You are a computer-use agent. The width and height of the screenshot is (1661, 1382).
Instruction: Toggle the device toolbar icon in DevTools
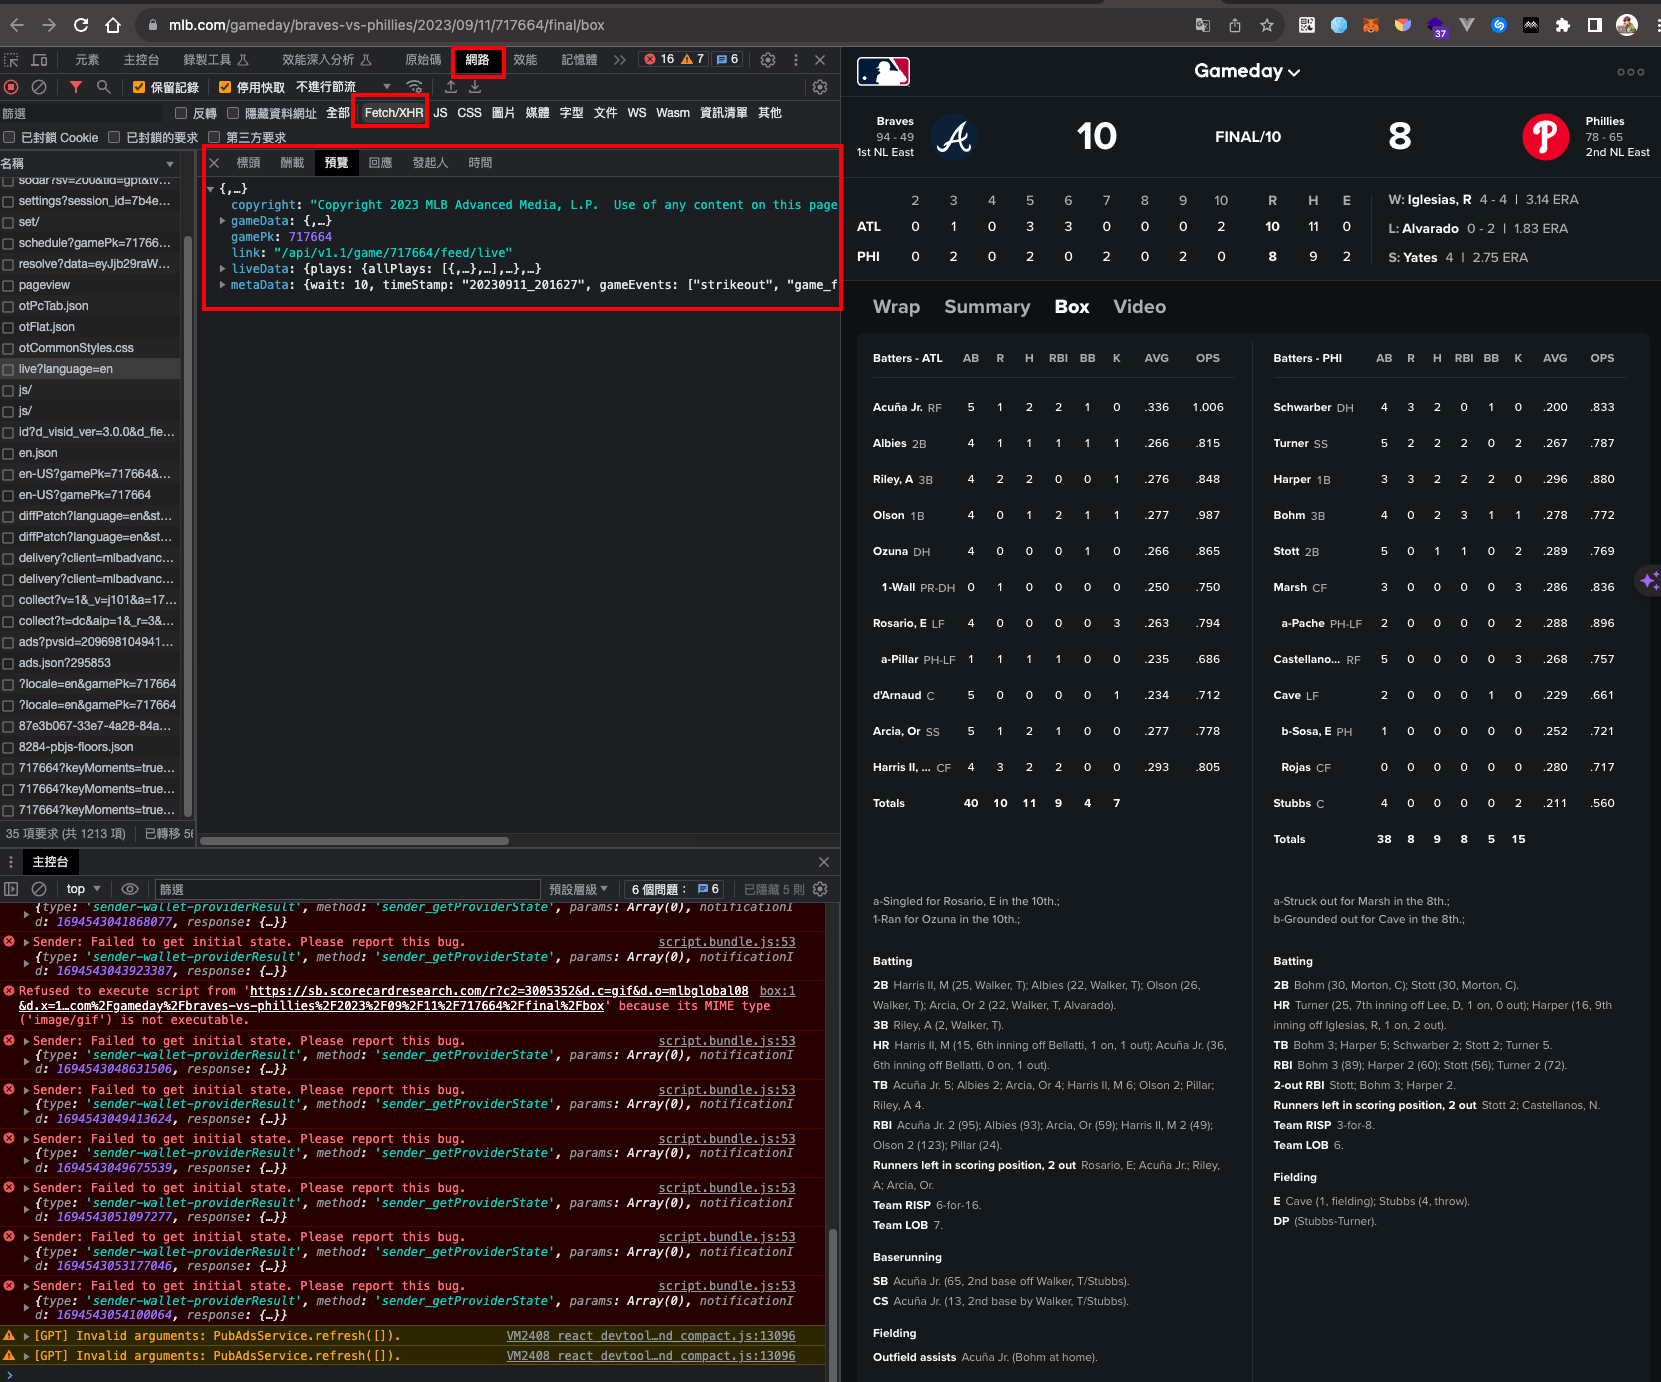pos(40,60)
